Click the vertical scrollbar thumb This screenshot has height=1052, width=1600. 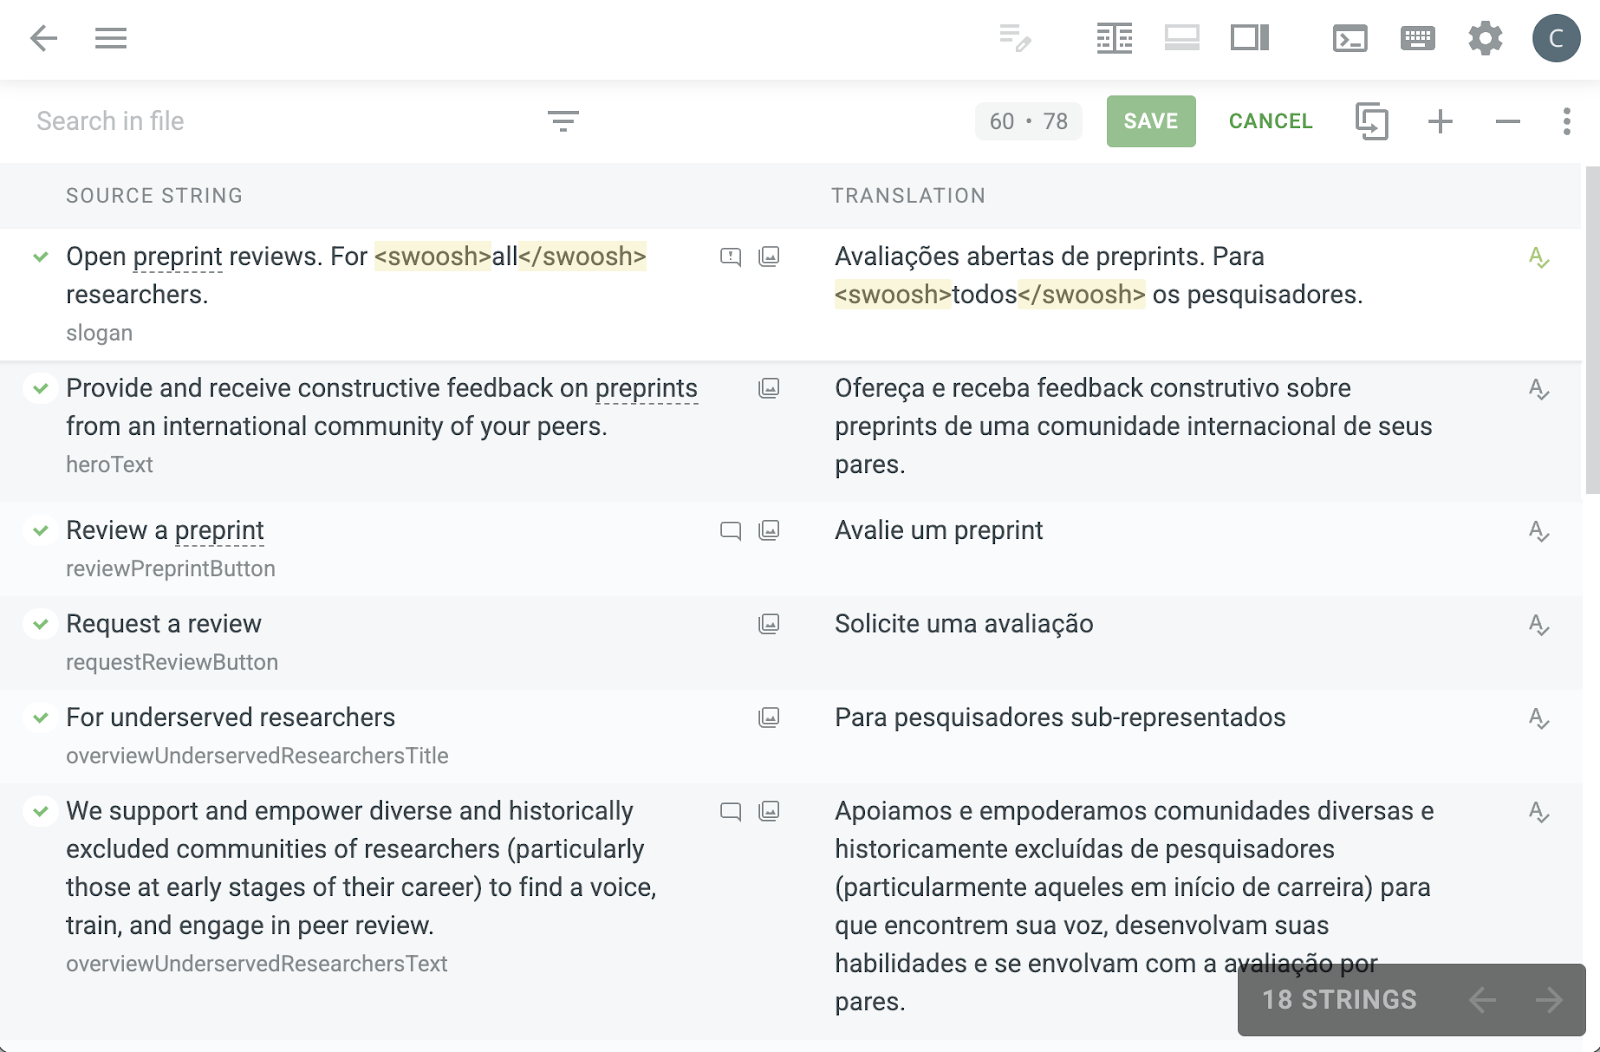coord(1592,330)
